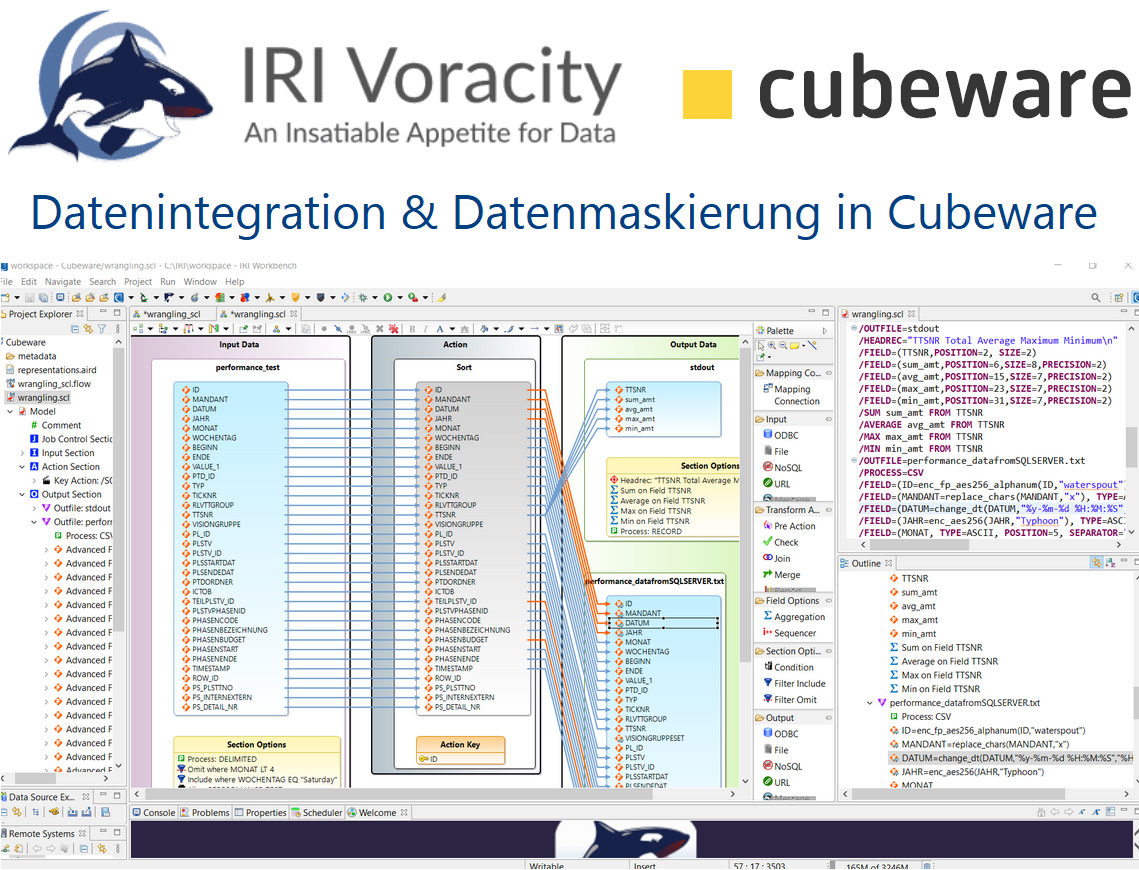Click the script editor vertical scrollbar thumb

pyautogui.click(x=1132, y=447)
